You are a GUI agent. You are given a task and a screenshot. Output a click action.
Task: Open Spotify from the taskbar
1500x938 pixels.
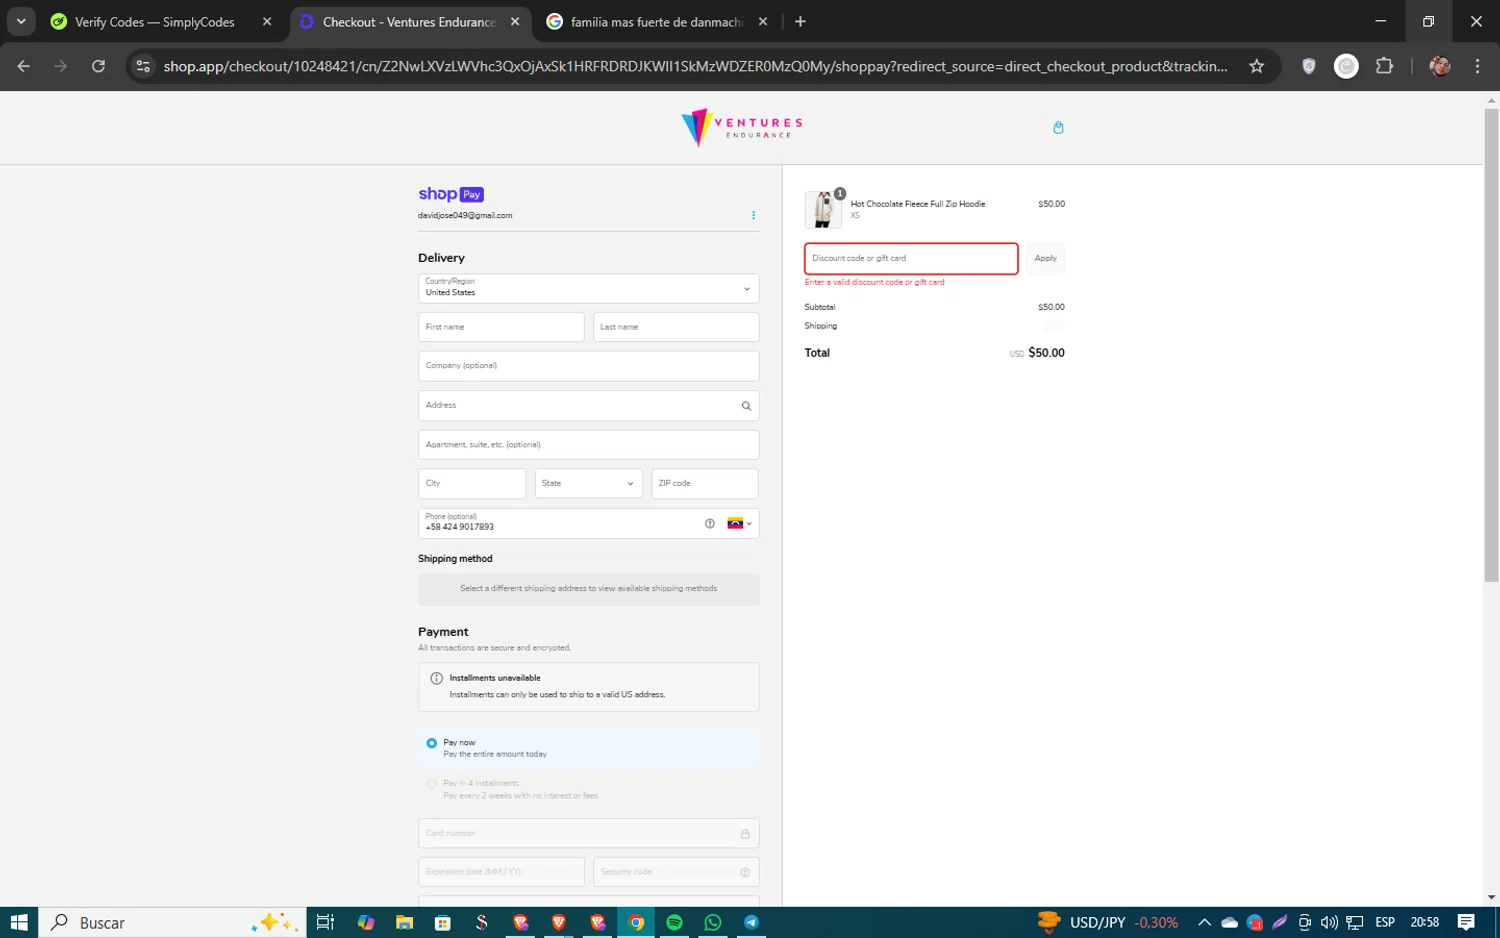(x=674, y=922)
